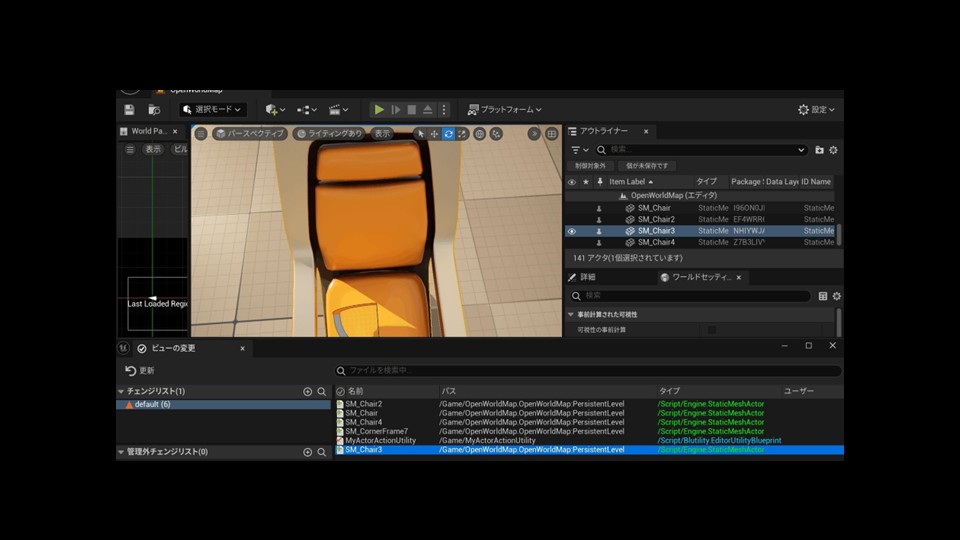Open the Browse content icon in toolbar
Viewport: 960px width, 540px height.
[154, 110]
